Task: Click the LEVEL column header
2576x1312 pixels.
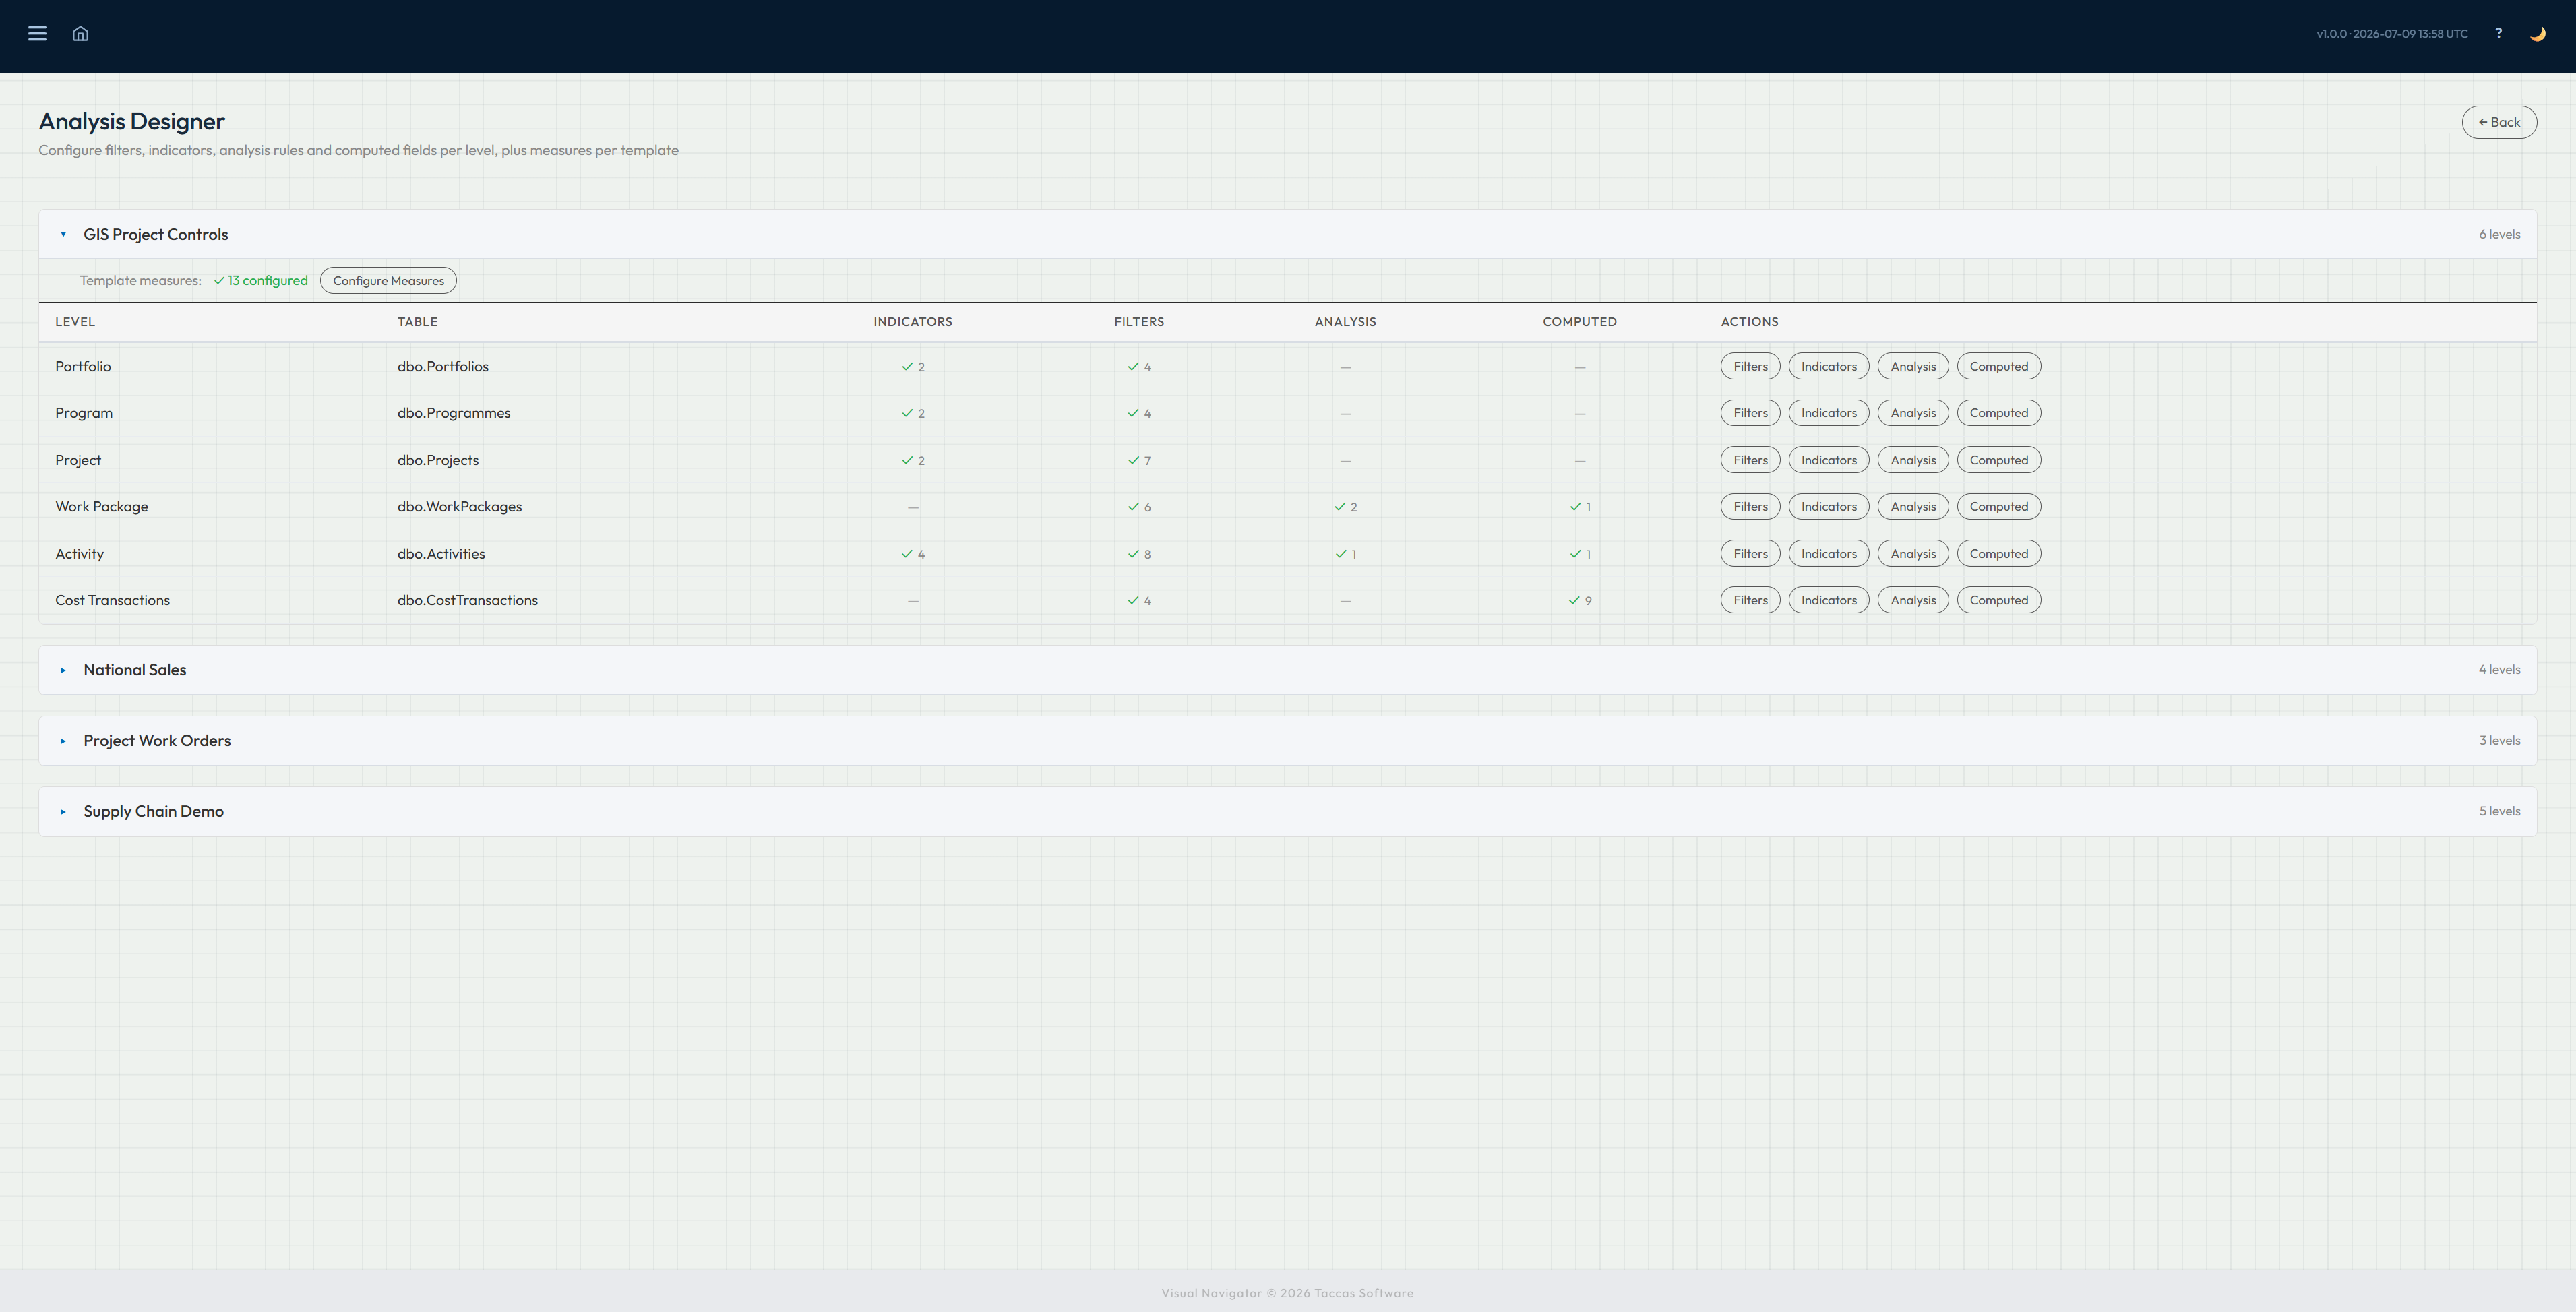Action: (x=75, y=322)
